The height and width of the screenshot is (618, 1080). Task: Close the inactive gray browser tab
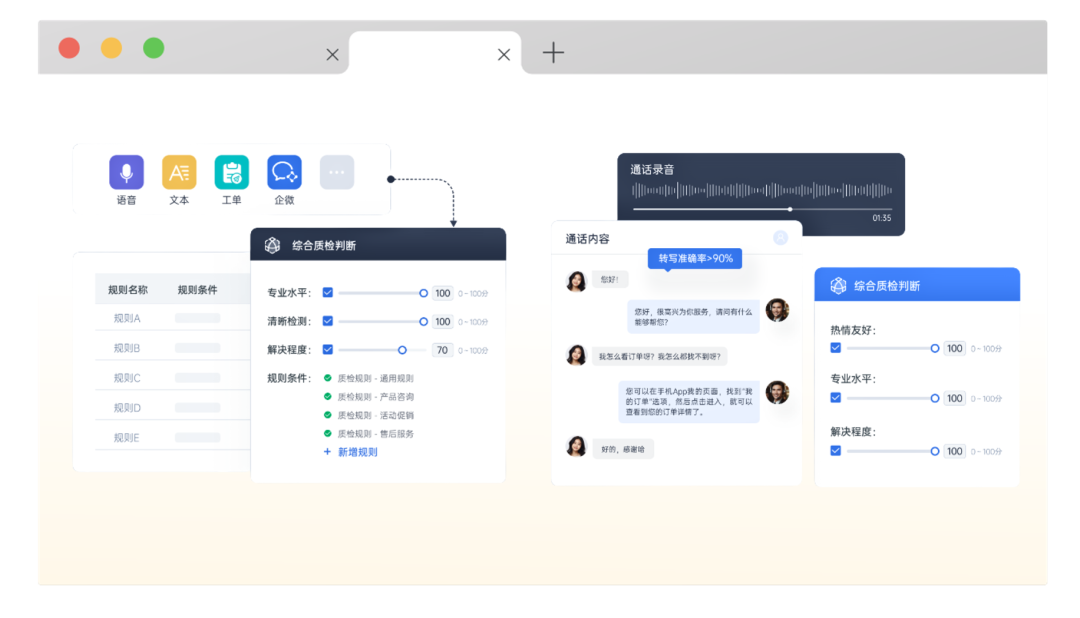(x=333, y=54)
